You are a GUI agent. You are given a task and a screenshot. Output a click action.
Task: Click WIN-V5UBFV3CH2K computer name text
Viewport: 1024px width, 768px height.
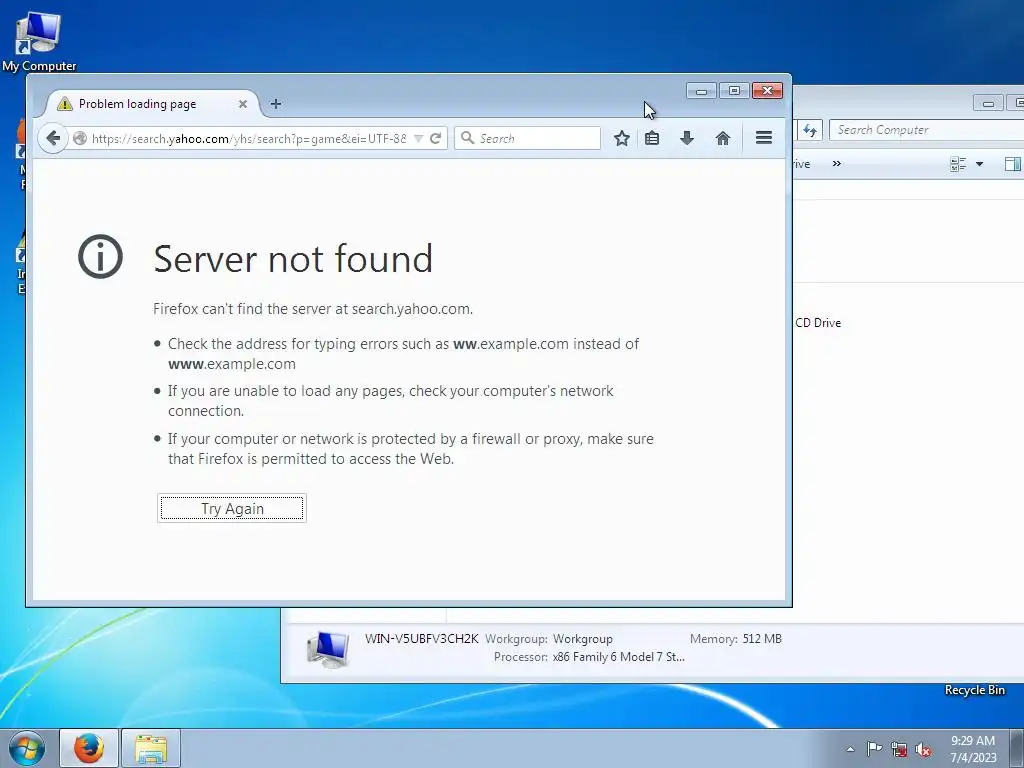422,639
